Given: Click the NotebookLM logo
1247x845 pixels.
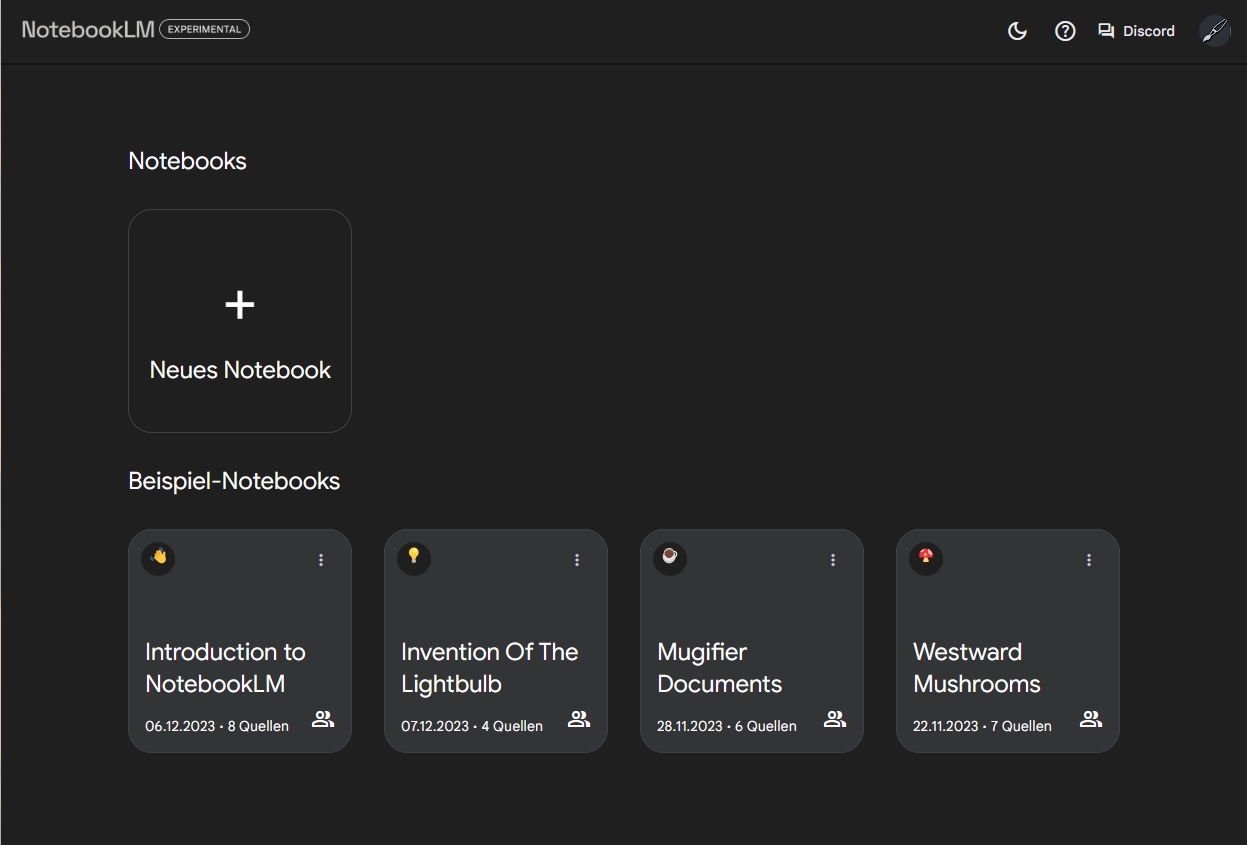Looking at the screenshot, I should (88, 29).
